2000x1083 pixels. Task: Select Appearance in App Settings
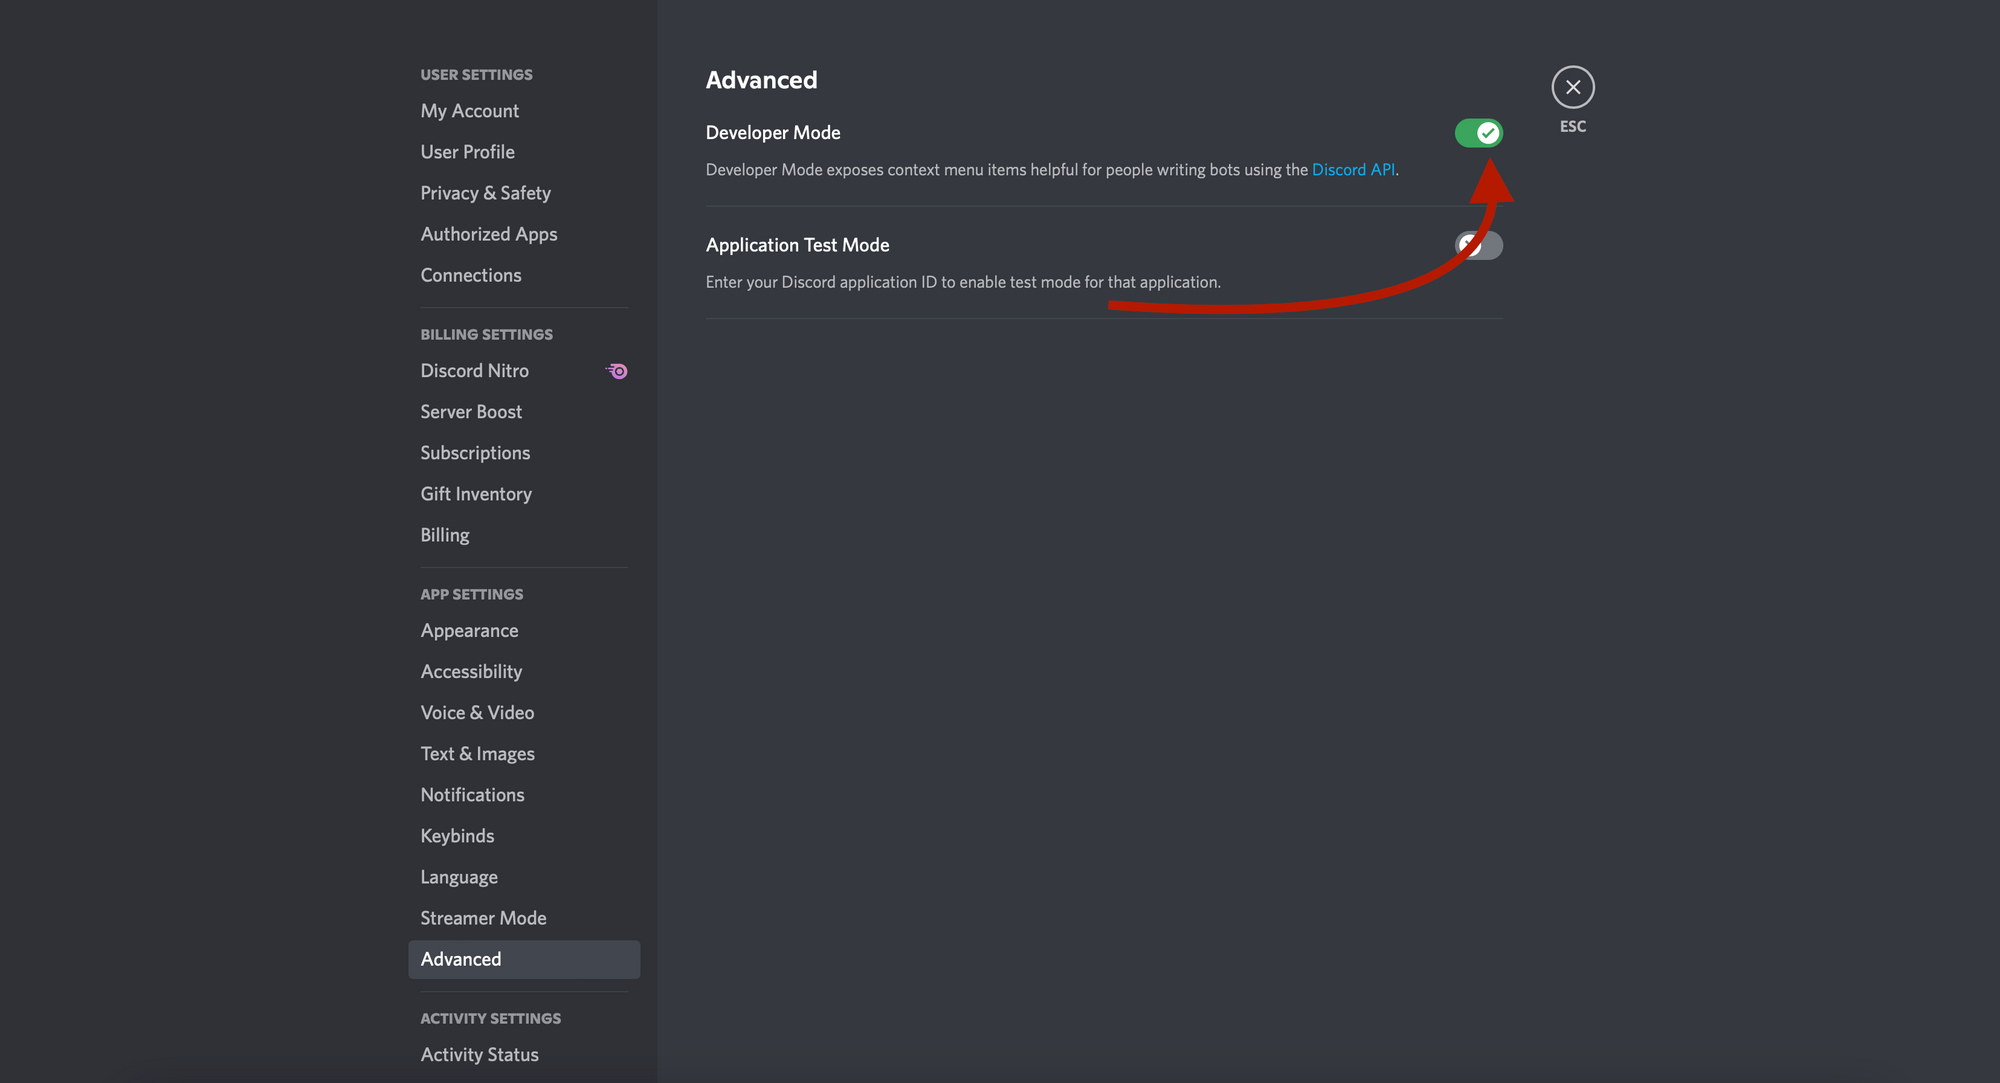(x=469, y=630)
